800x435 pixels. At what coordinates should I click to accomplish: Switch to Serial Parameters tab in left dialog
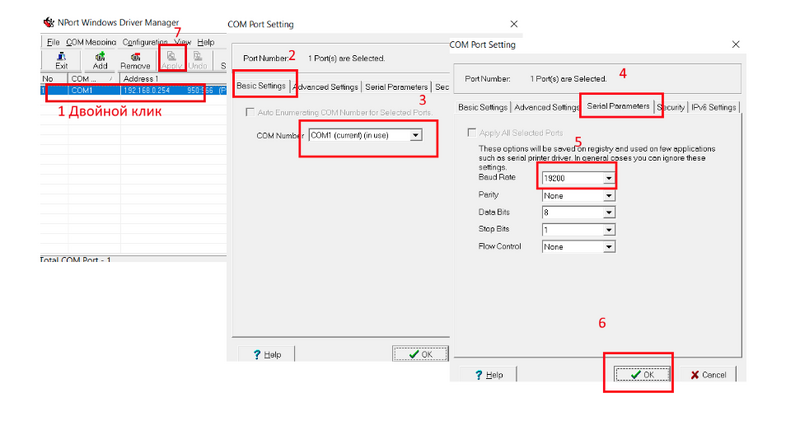(396, 87)
